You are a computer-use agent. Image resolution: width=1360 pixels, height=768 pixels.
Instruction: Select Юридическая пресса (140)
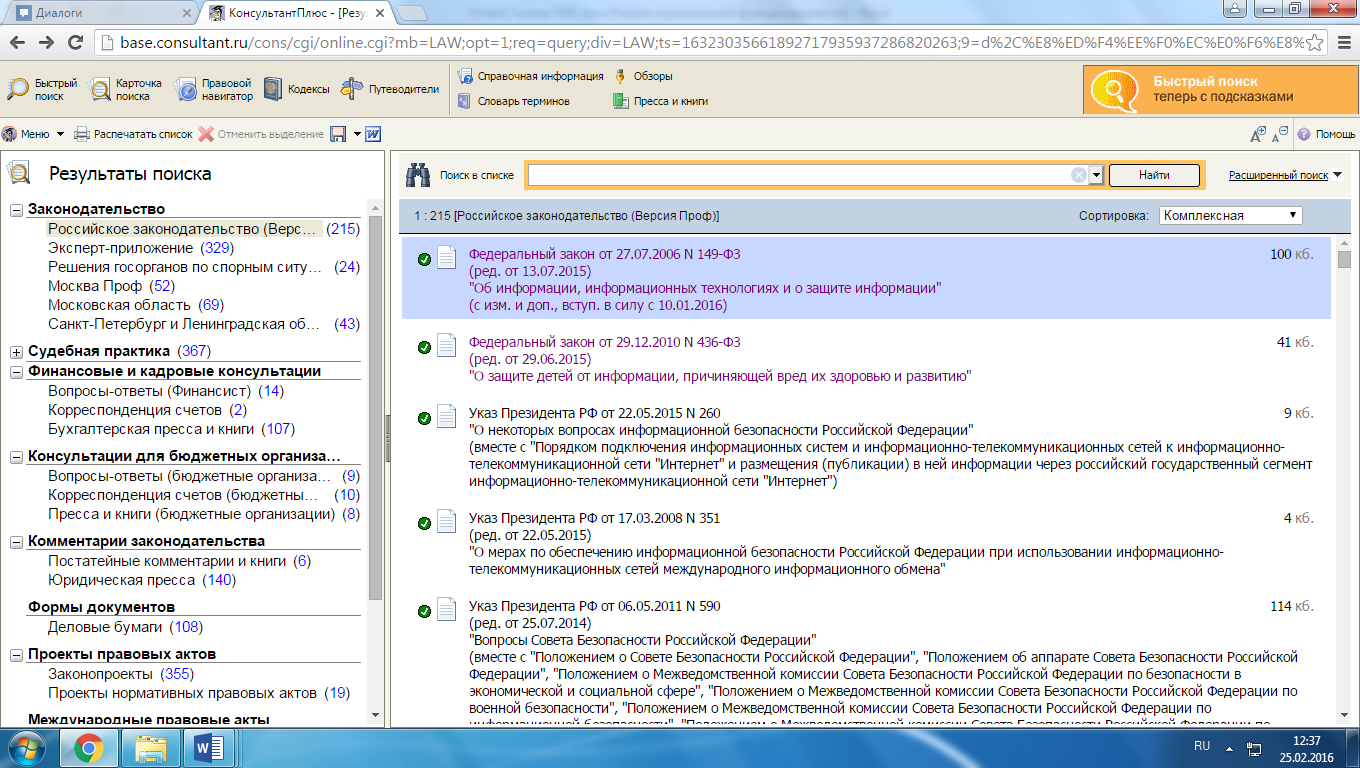click(141, 580)
